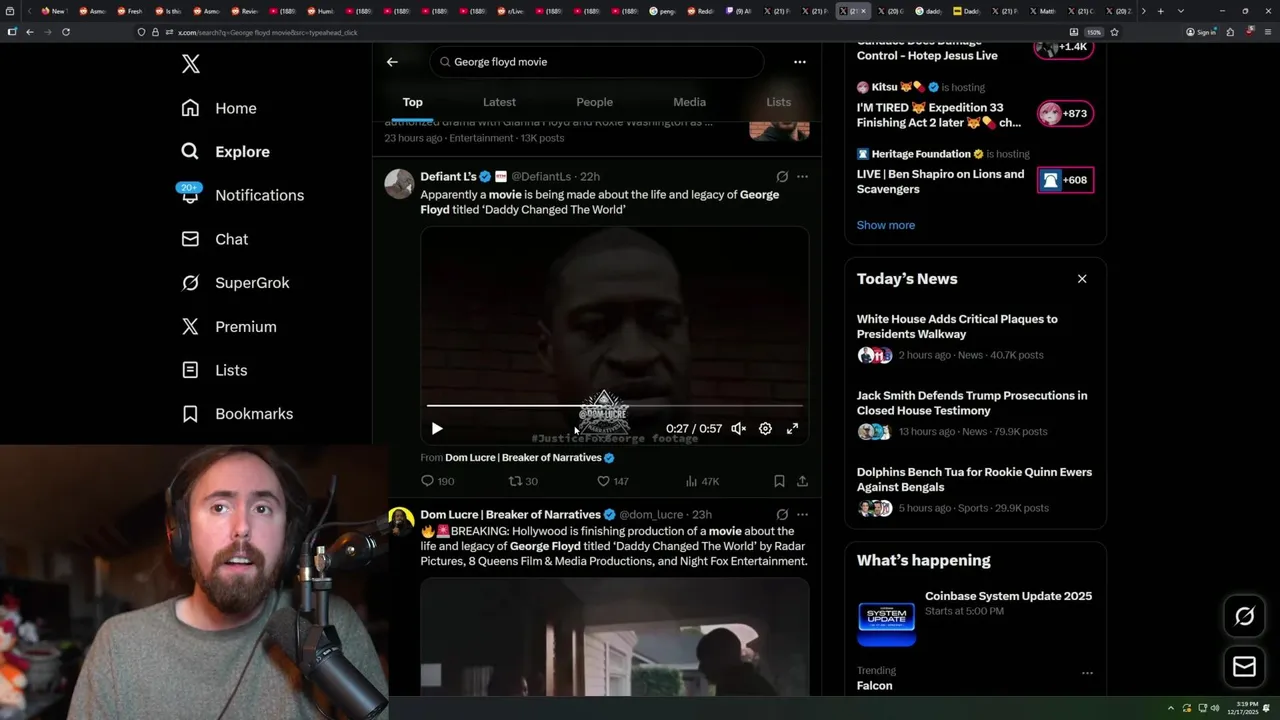Open Lists in sidebar
The width and height of the screenshot is (1280, 720).
(214, 370)
